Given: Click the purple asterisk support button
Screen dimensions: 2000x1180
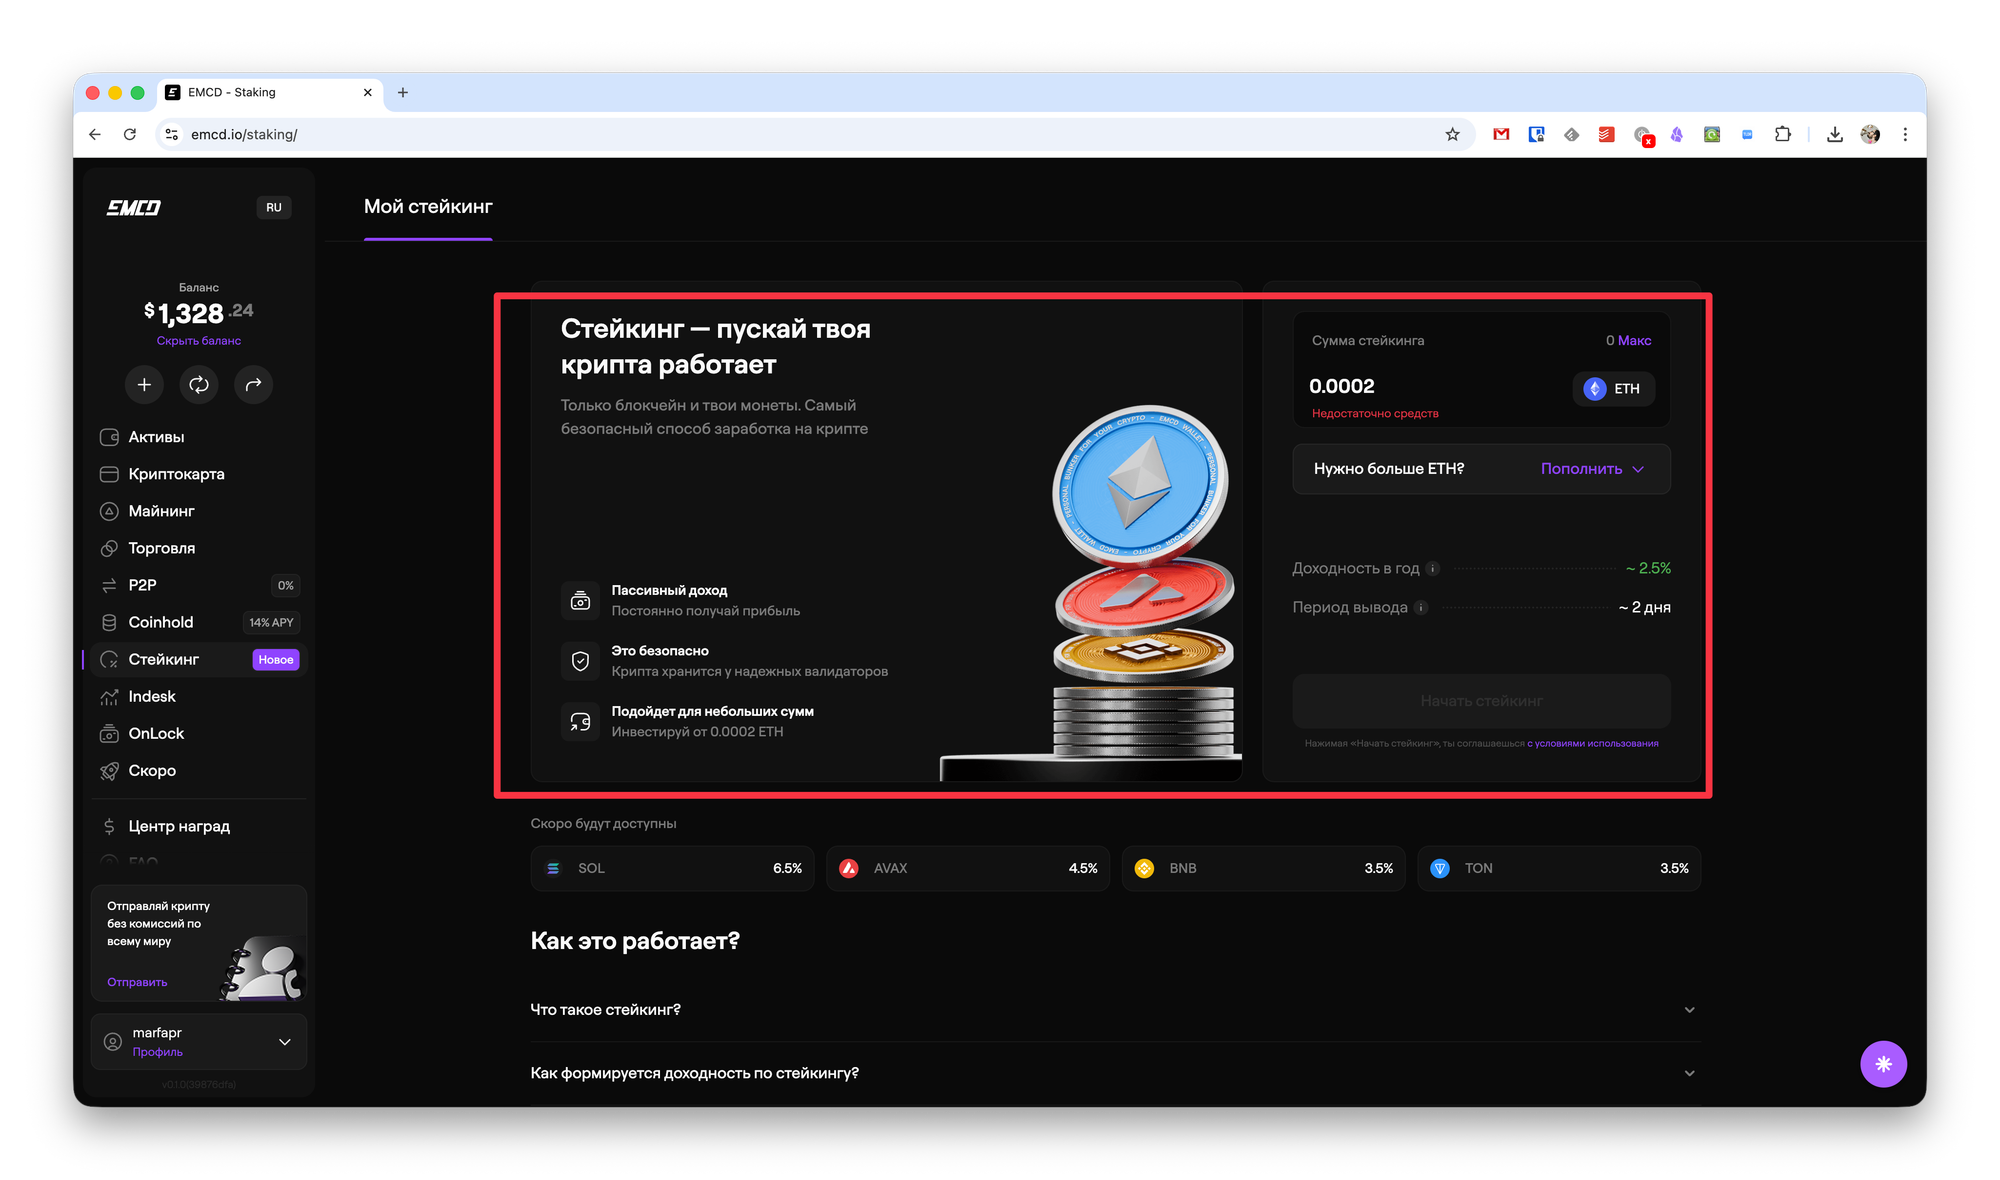Looking at the screenshot, I should [x=1883, y=1064].
